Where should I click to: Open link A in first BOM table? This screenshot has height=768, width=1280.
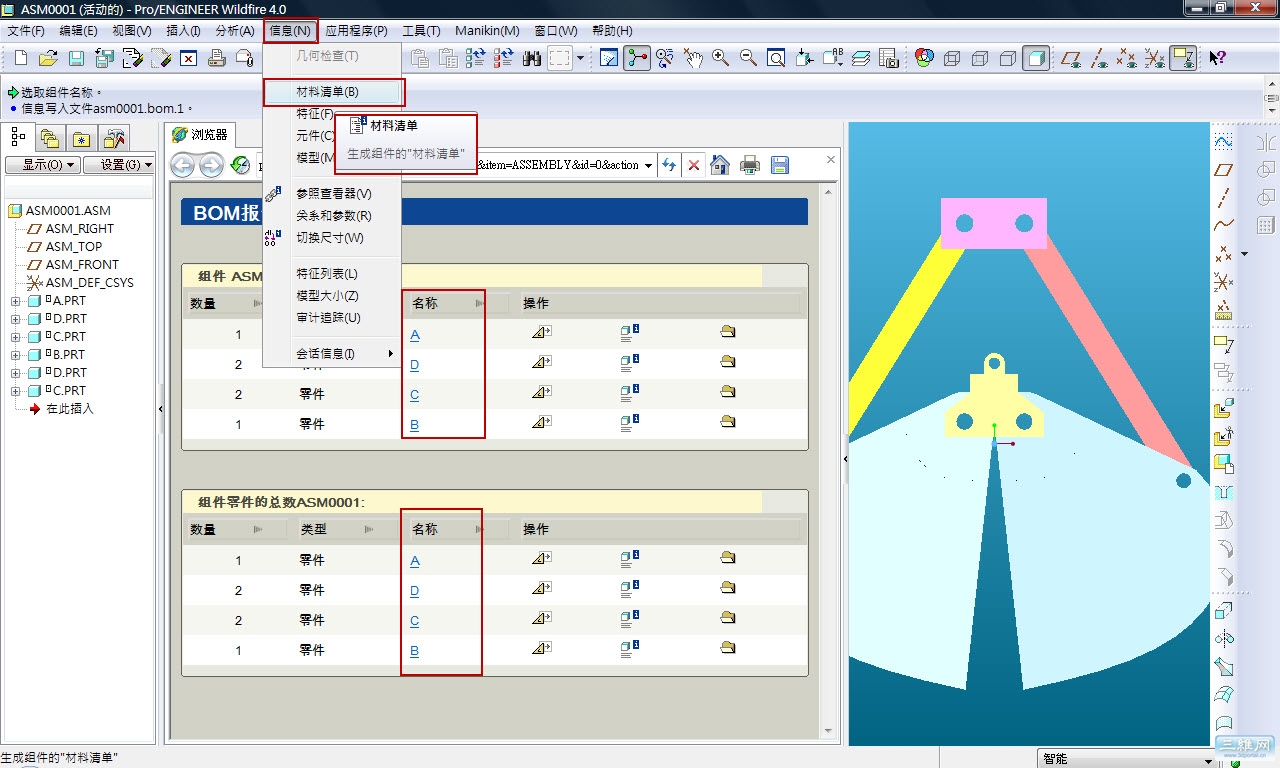click(415, 335)
